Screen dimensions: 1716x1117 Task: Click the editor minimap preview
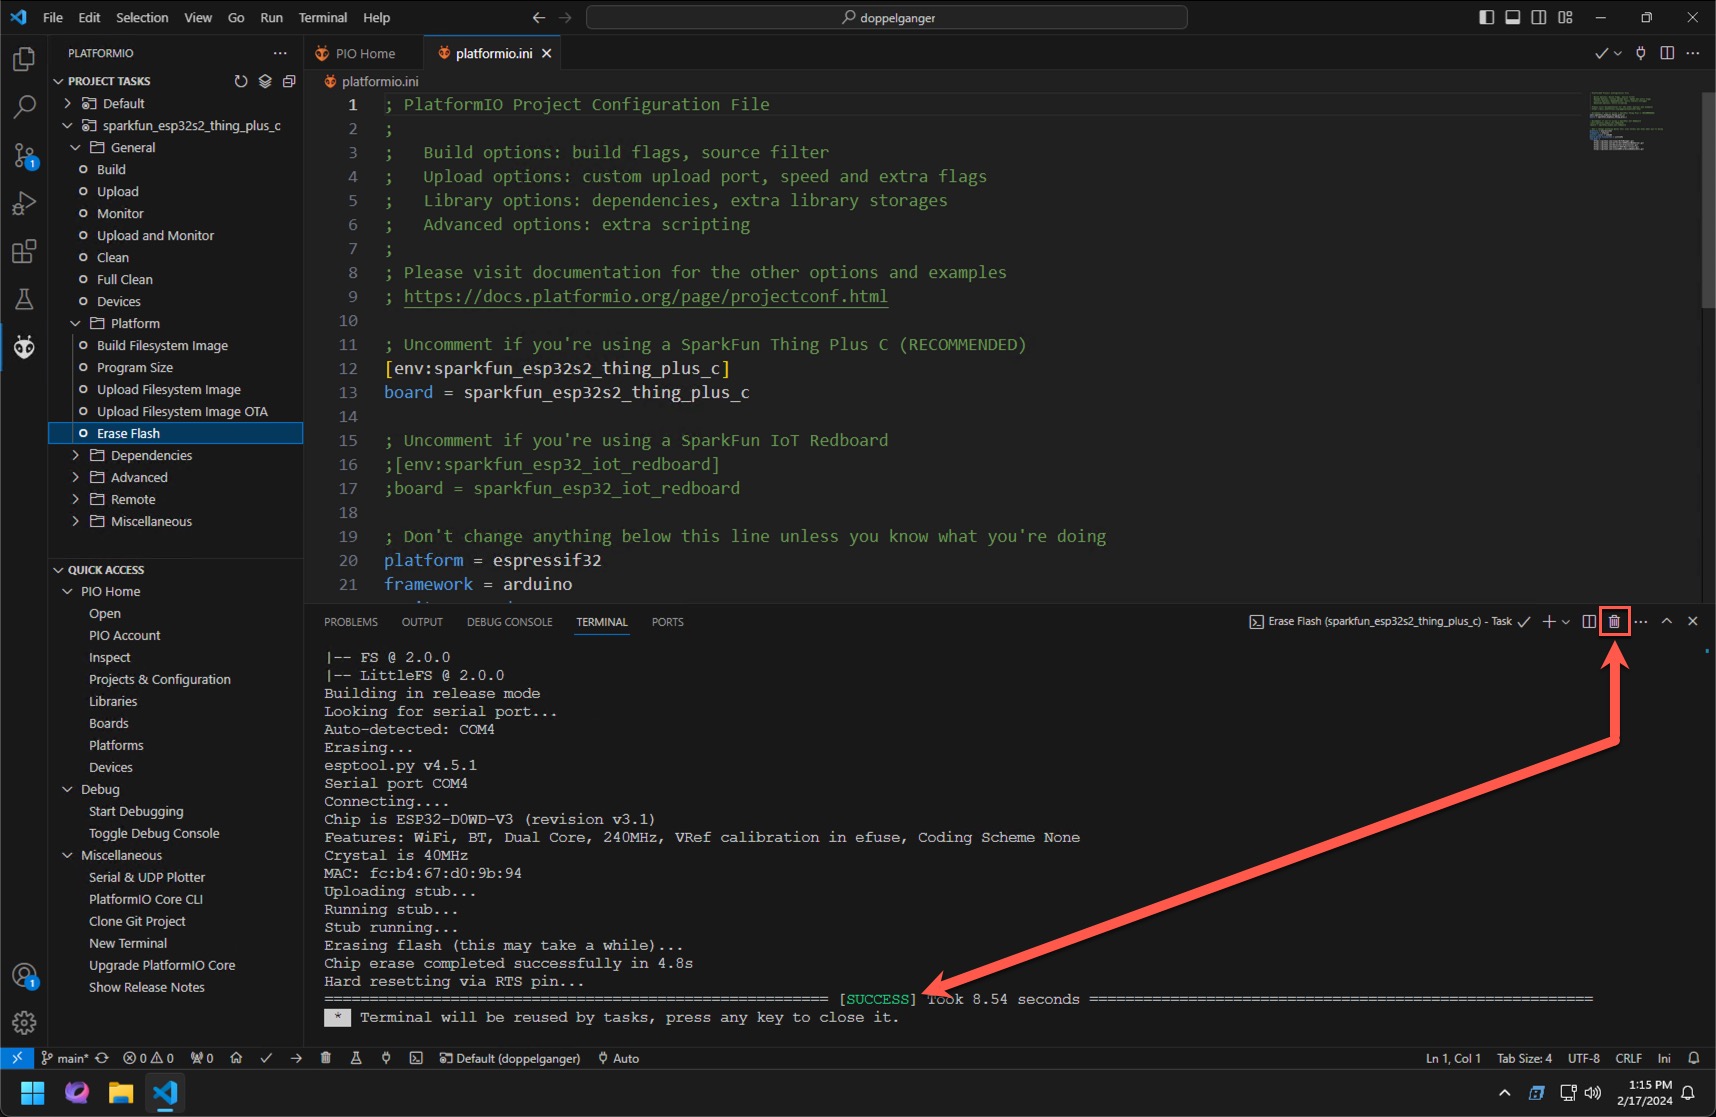click(x=1628, y=122)
